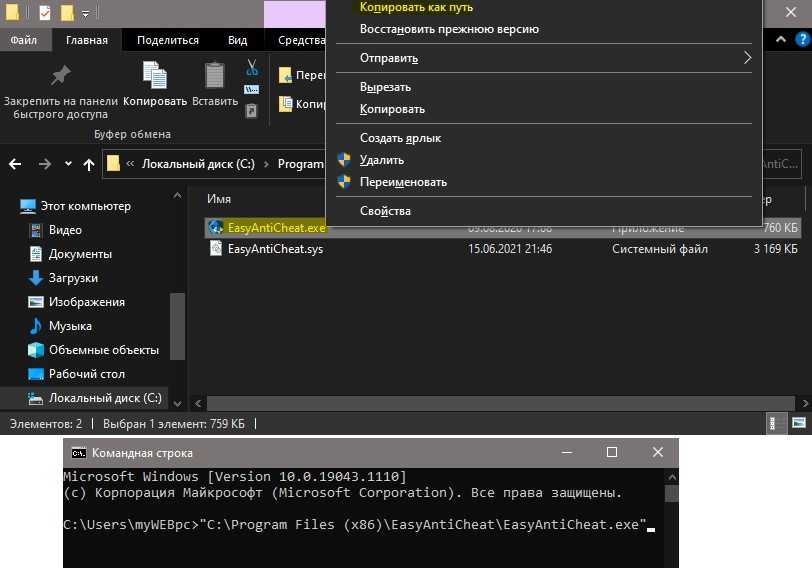812x568 pixels.
Task: Open the Quick Access Toolbar customize dropdown
Action: [87, 14]
